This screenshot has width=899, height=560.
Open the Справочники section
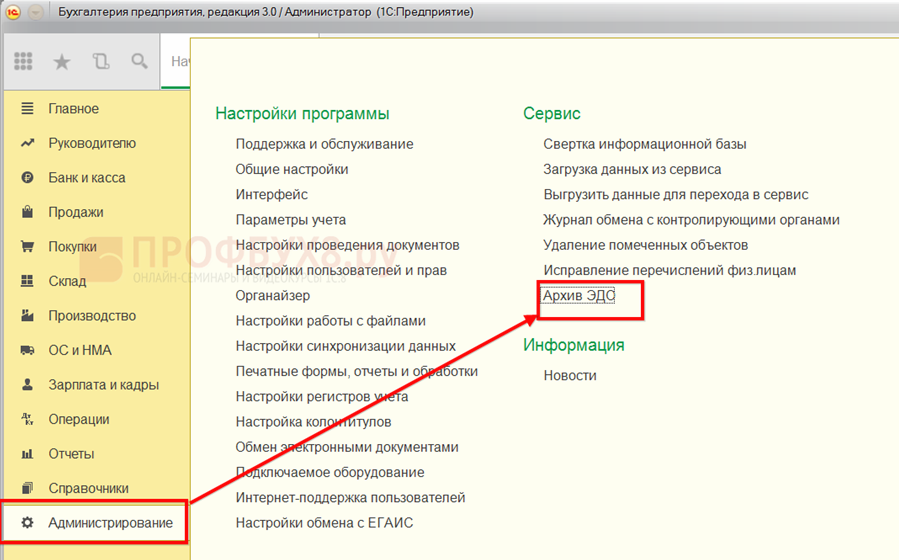pyautogui.click(x=88, y=489)
